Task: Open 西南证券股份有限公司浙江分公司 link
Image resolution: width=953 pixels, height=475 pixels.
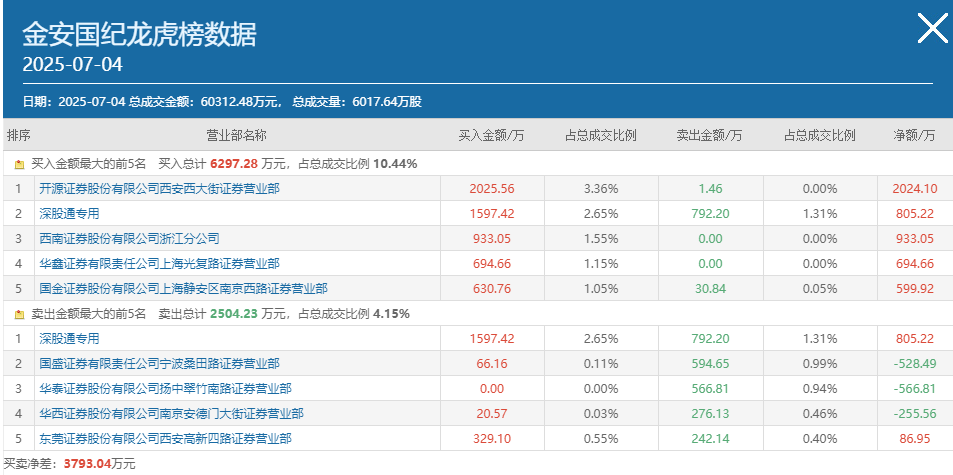Action: click(x=129, y=239)
